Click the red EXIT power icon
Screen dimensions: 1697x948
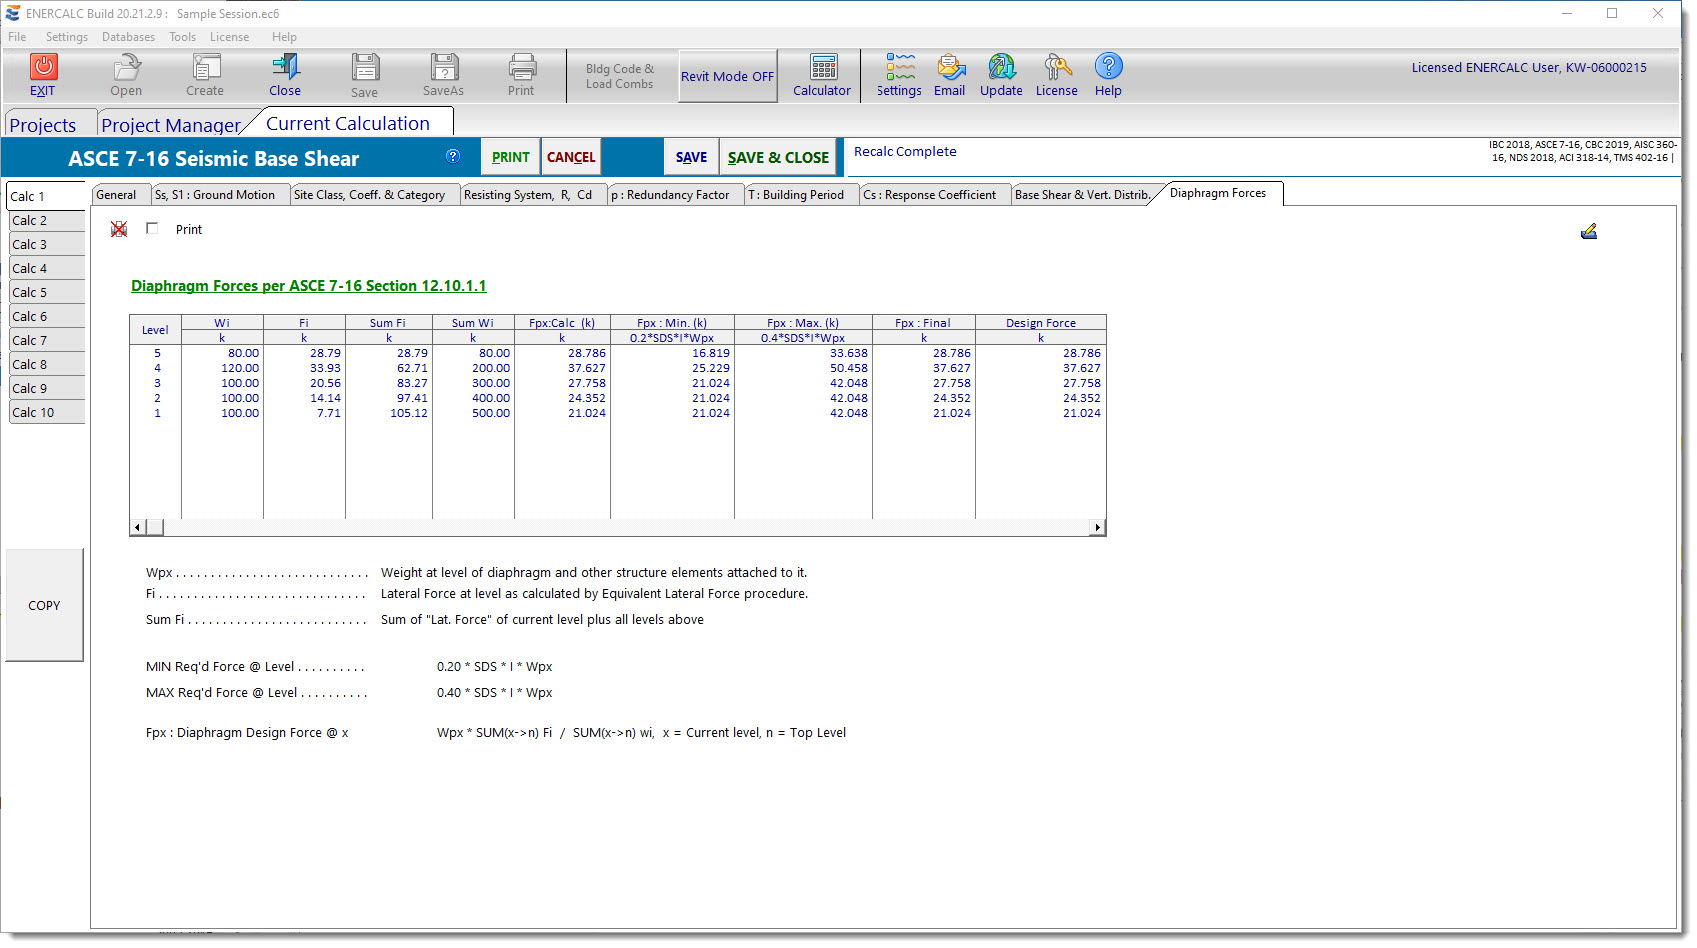click(x=43, y=67)
